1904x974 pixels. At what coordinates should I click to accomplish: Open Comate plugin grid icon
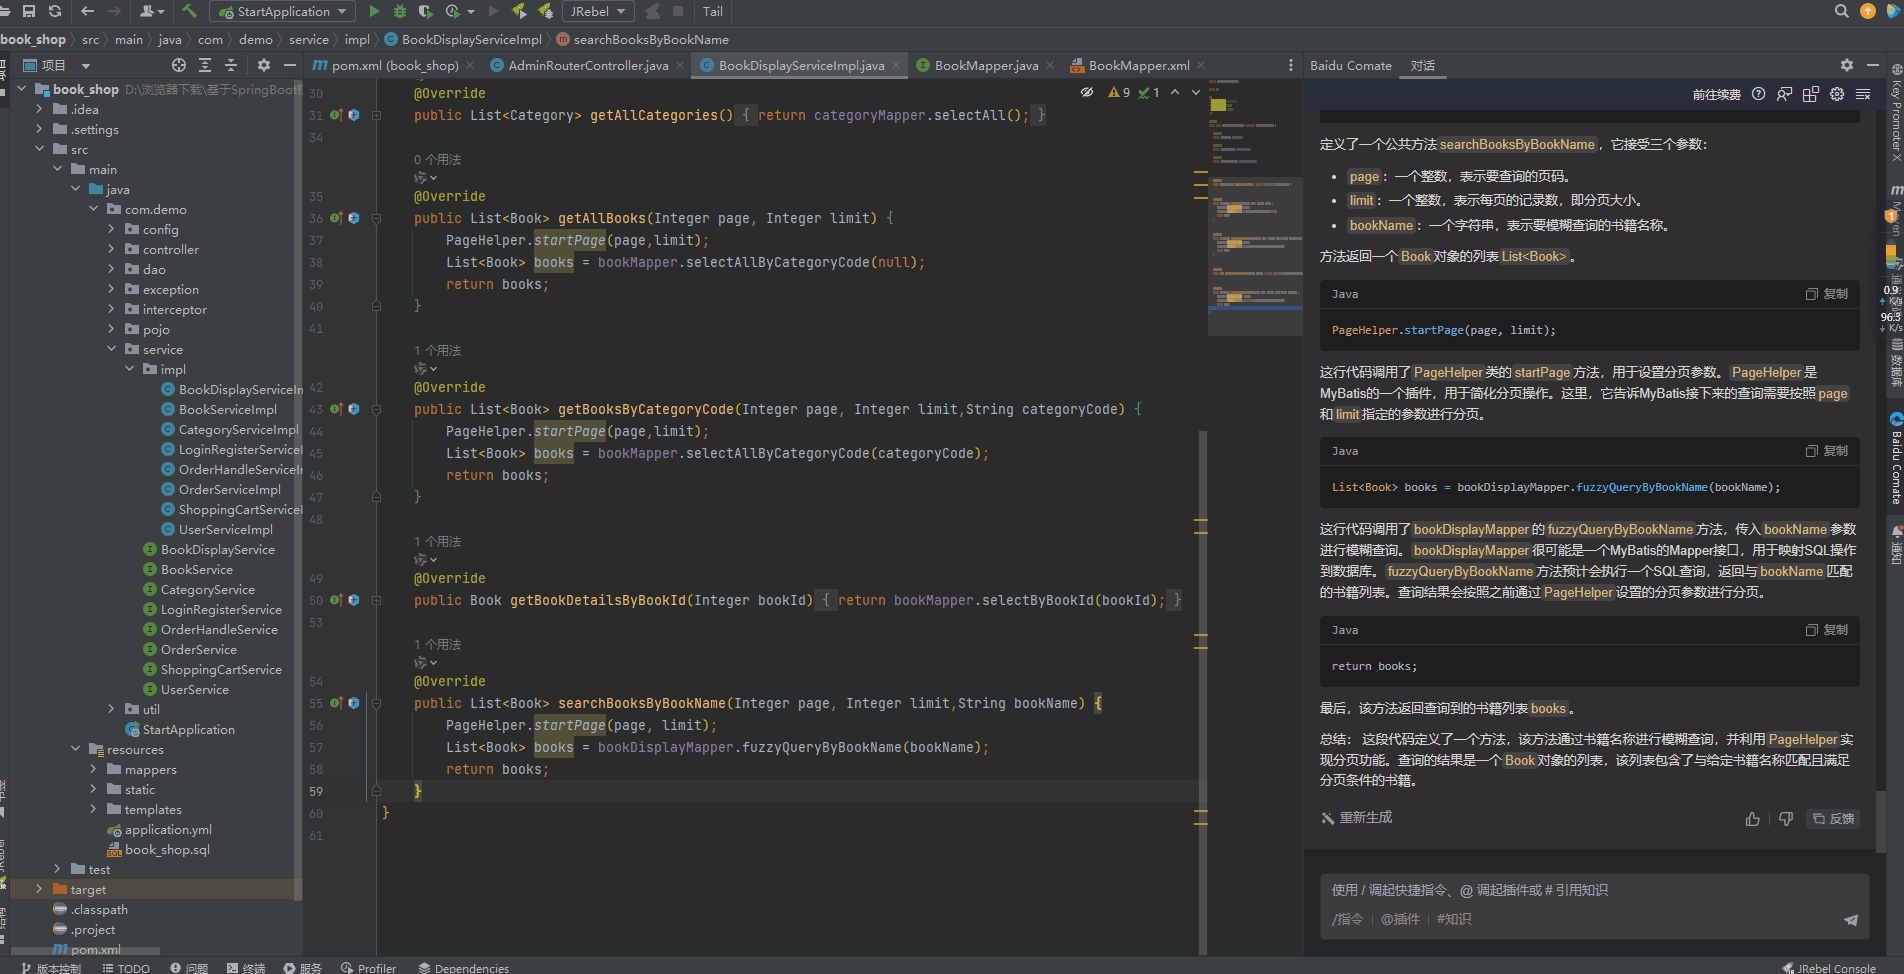click(1811, 94)
